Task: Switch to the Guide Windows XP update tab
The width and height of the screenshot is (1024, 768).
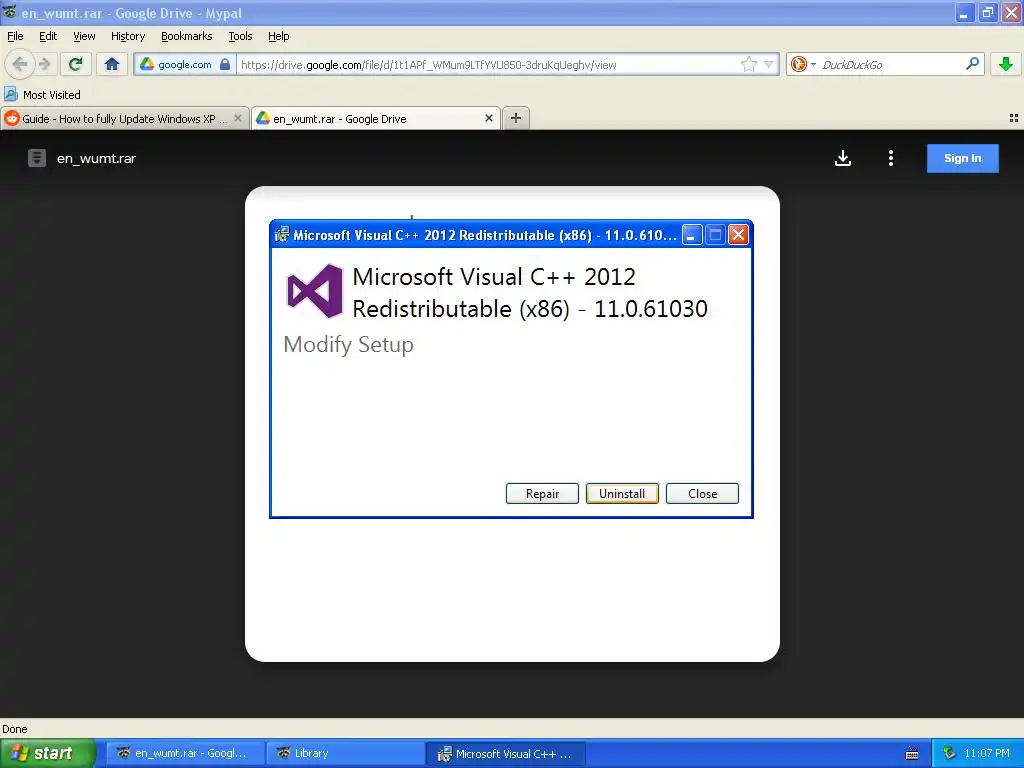Action: [x=124, y=118]
